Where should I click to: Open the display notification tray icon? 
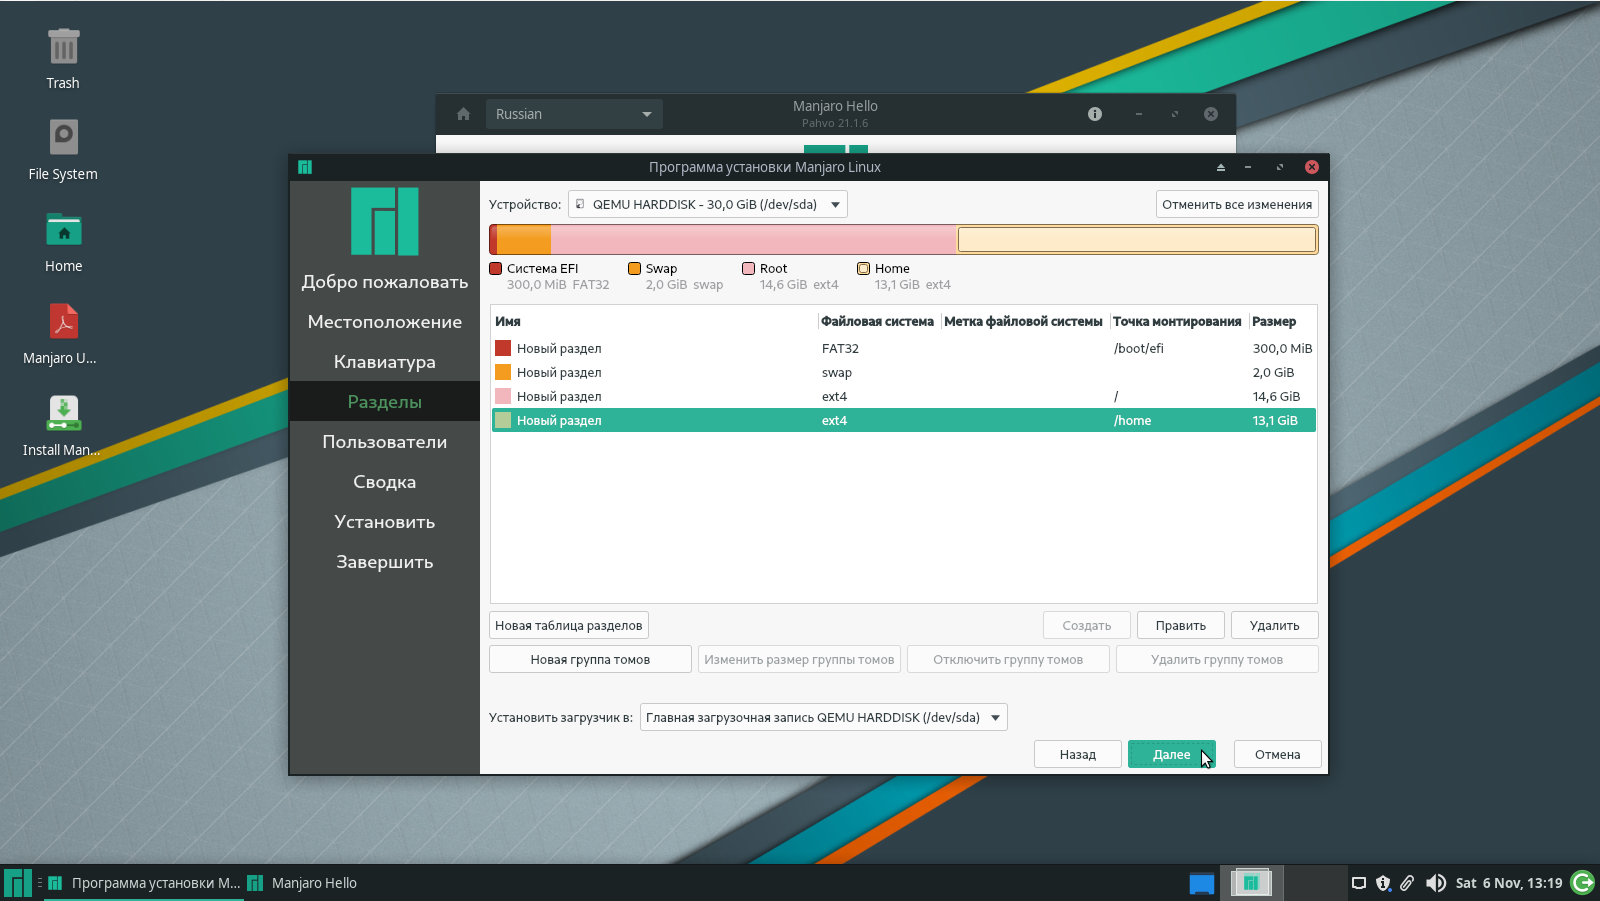pos(1358,883)
